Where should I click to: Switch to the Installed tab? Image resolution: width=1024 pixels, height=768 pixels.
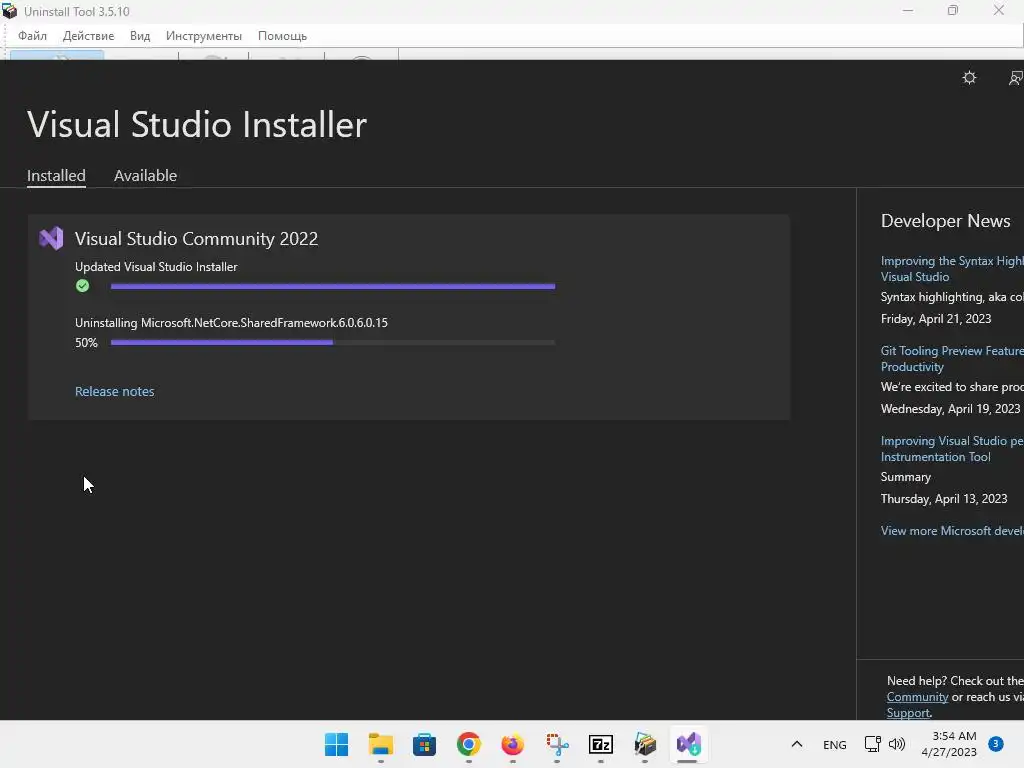[56, 176]
